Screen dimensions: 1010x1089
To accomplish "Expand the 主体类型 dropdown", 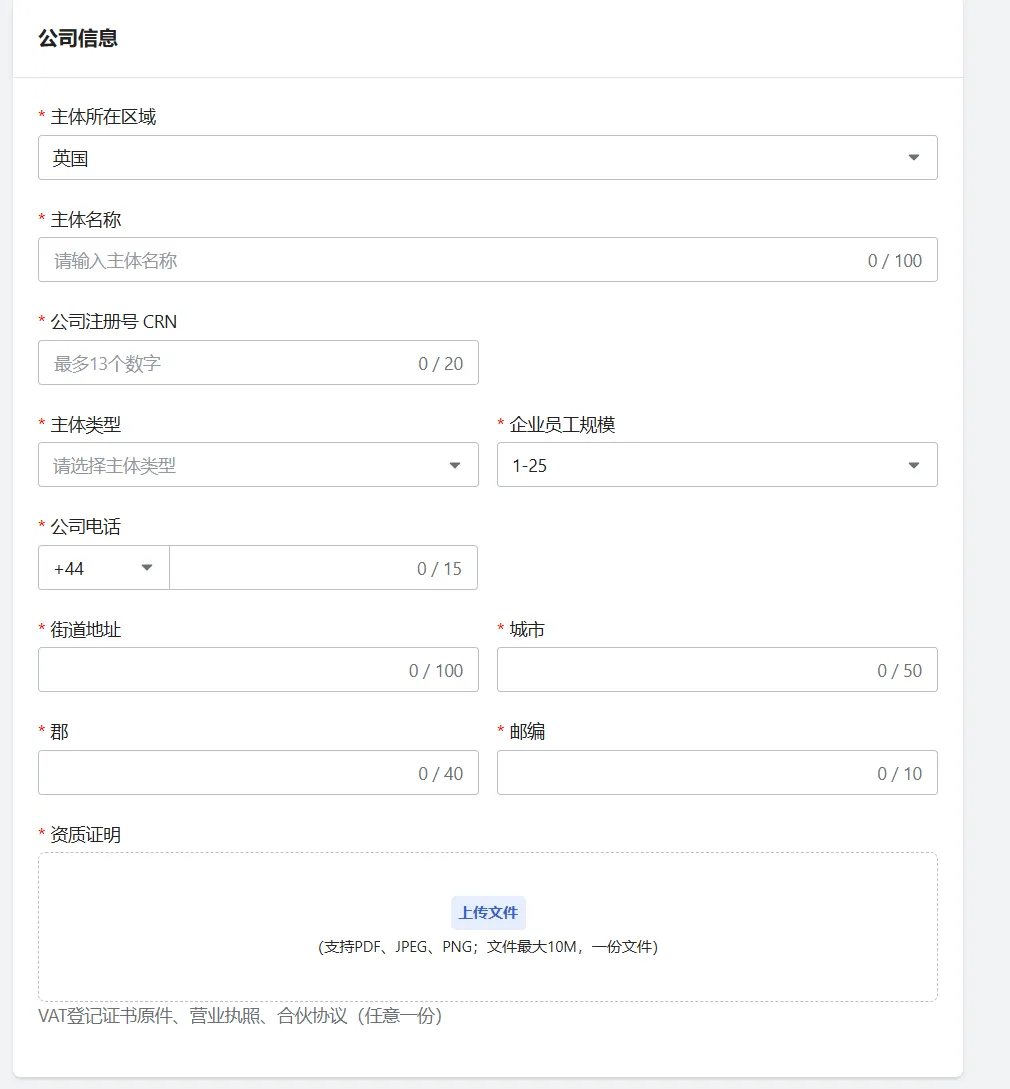I will click(240, 465).
